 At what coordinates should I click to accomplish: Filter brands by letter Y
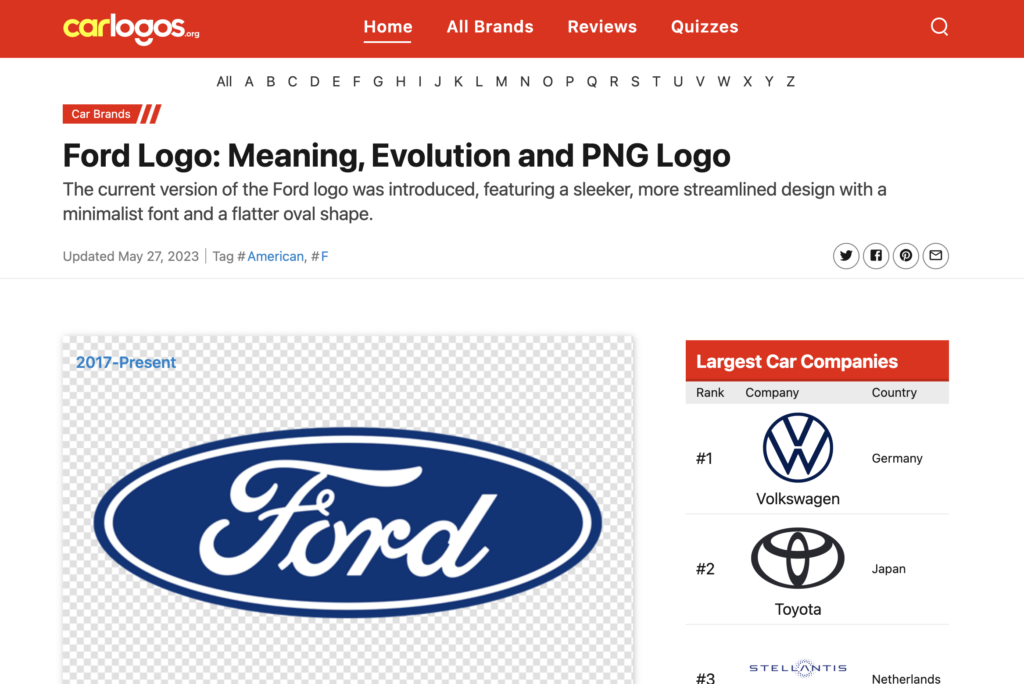[769, 82]
